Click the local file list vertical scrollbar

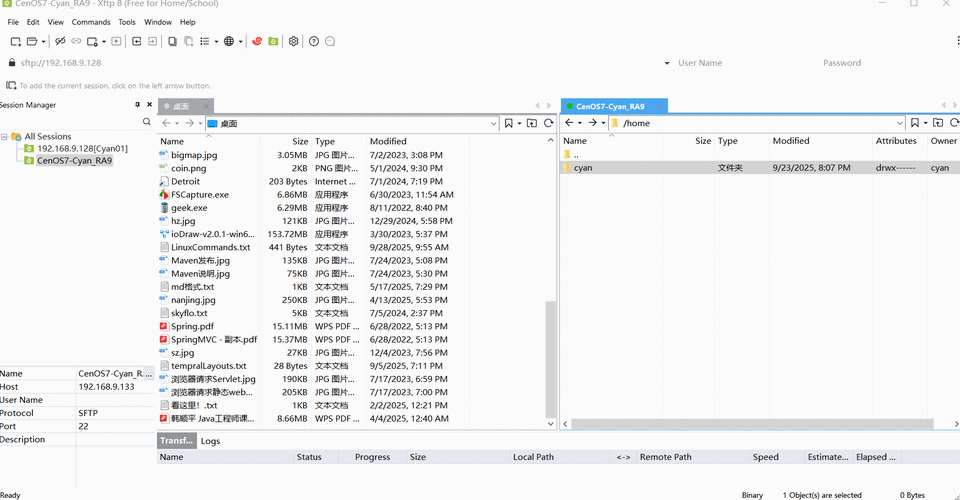(x=550, y=360)
